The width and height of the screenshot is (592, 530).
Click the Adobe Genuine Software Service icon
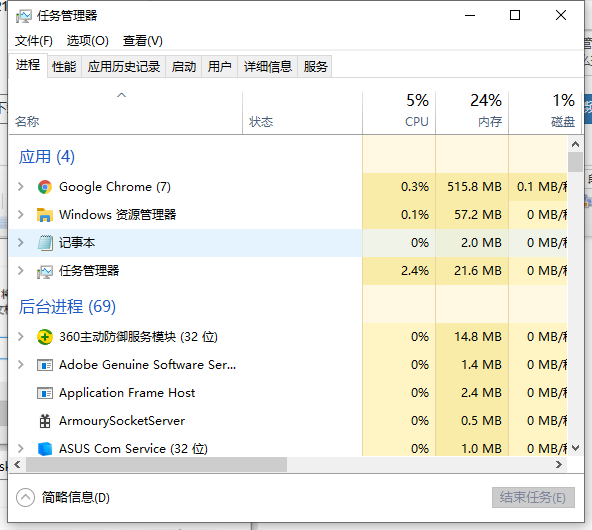[45, 365]
